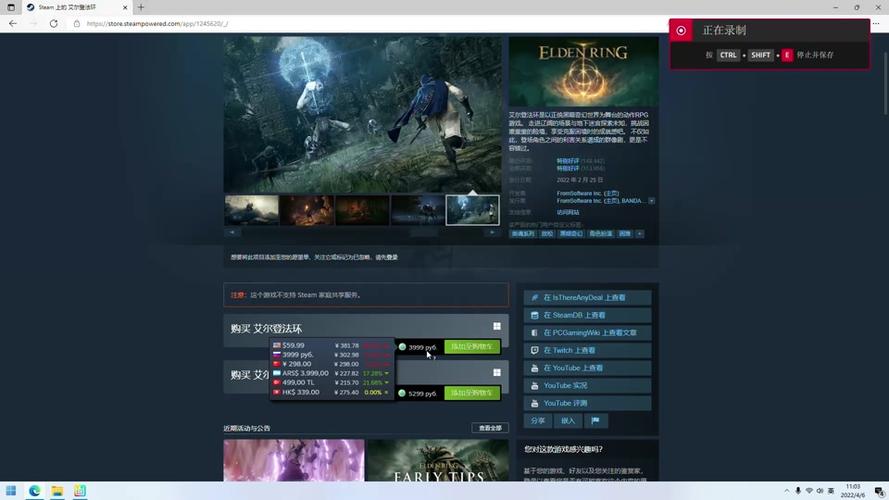View site info via the address bar lock icon

click(x=77, y=24)
